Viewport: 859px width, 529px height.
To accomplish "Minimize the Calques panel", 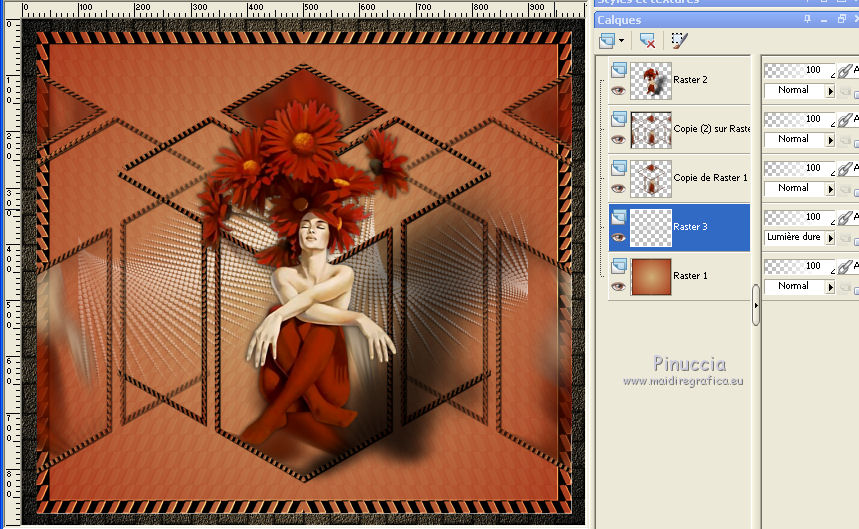I will [x=824, y=20].
